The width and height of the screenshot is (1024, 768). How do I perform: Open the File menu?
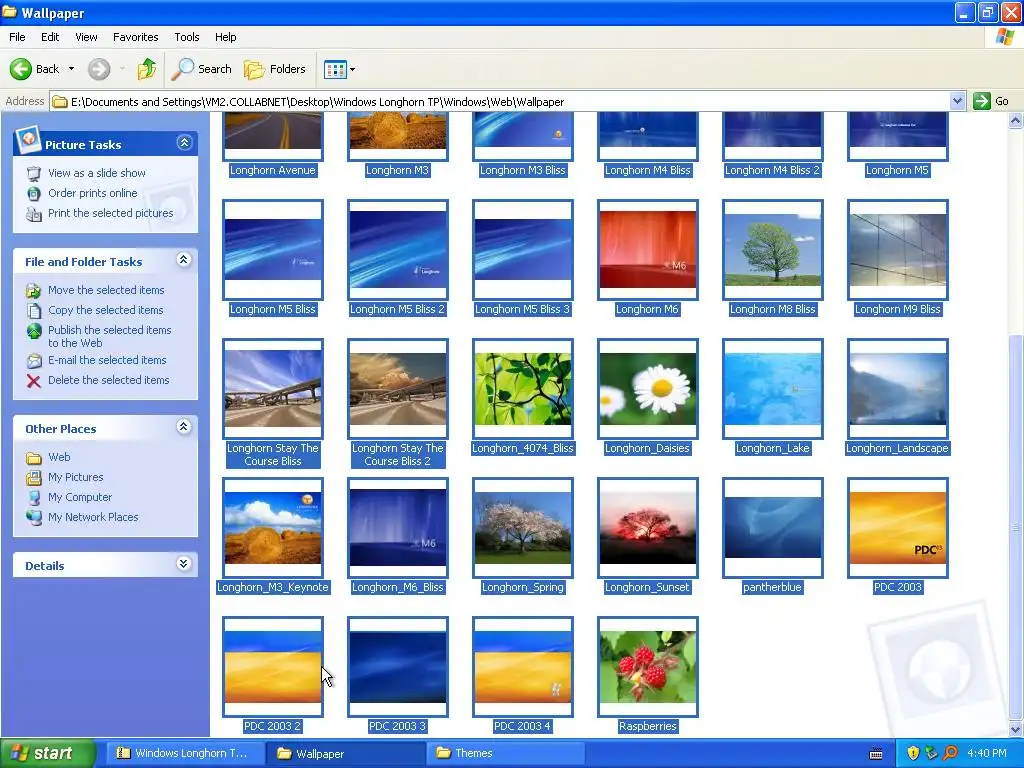tap(17, 37)
